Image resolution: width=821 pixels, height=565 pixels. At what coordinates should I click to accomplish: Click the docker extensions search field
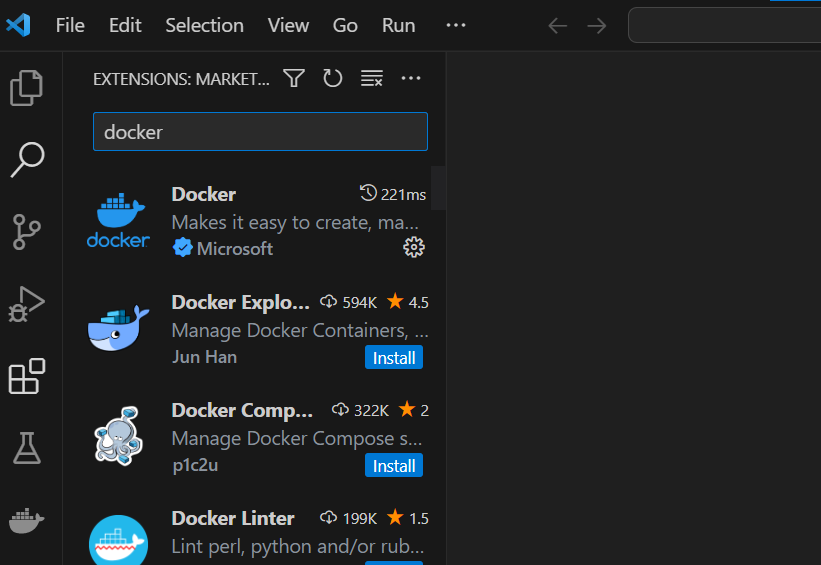(260, 131)
